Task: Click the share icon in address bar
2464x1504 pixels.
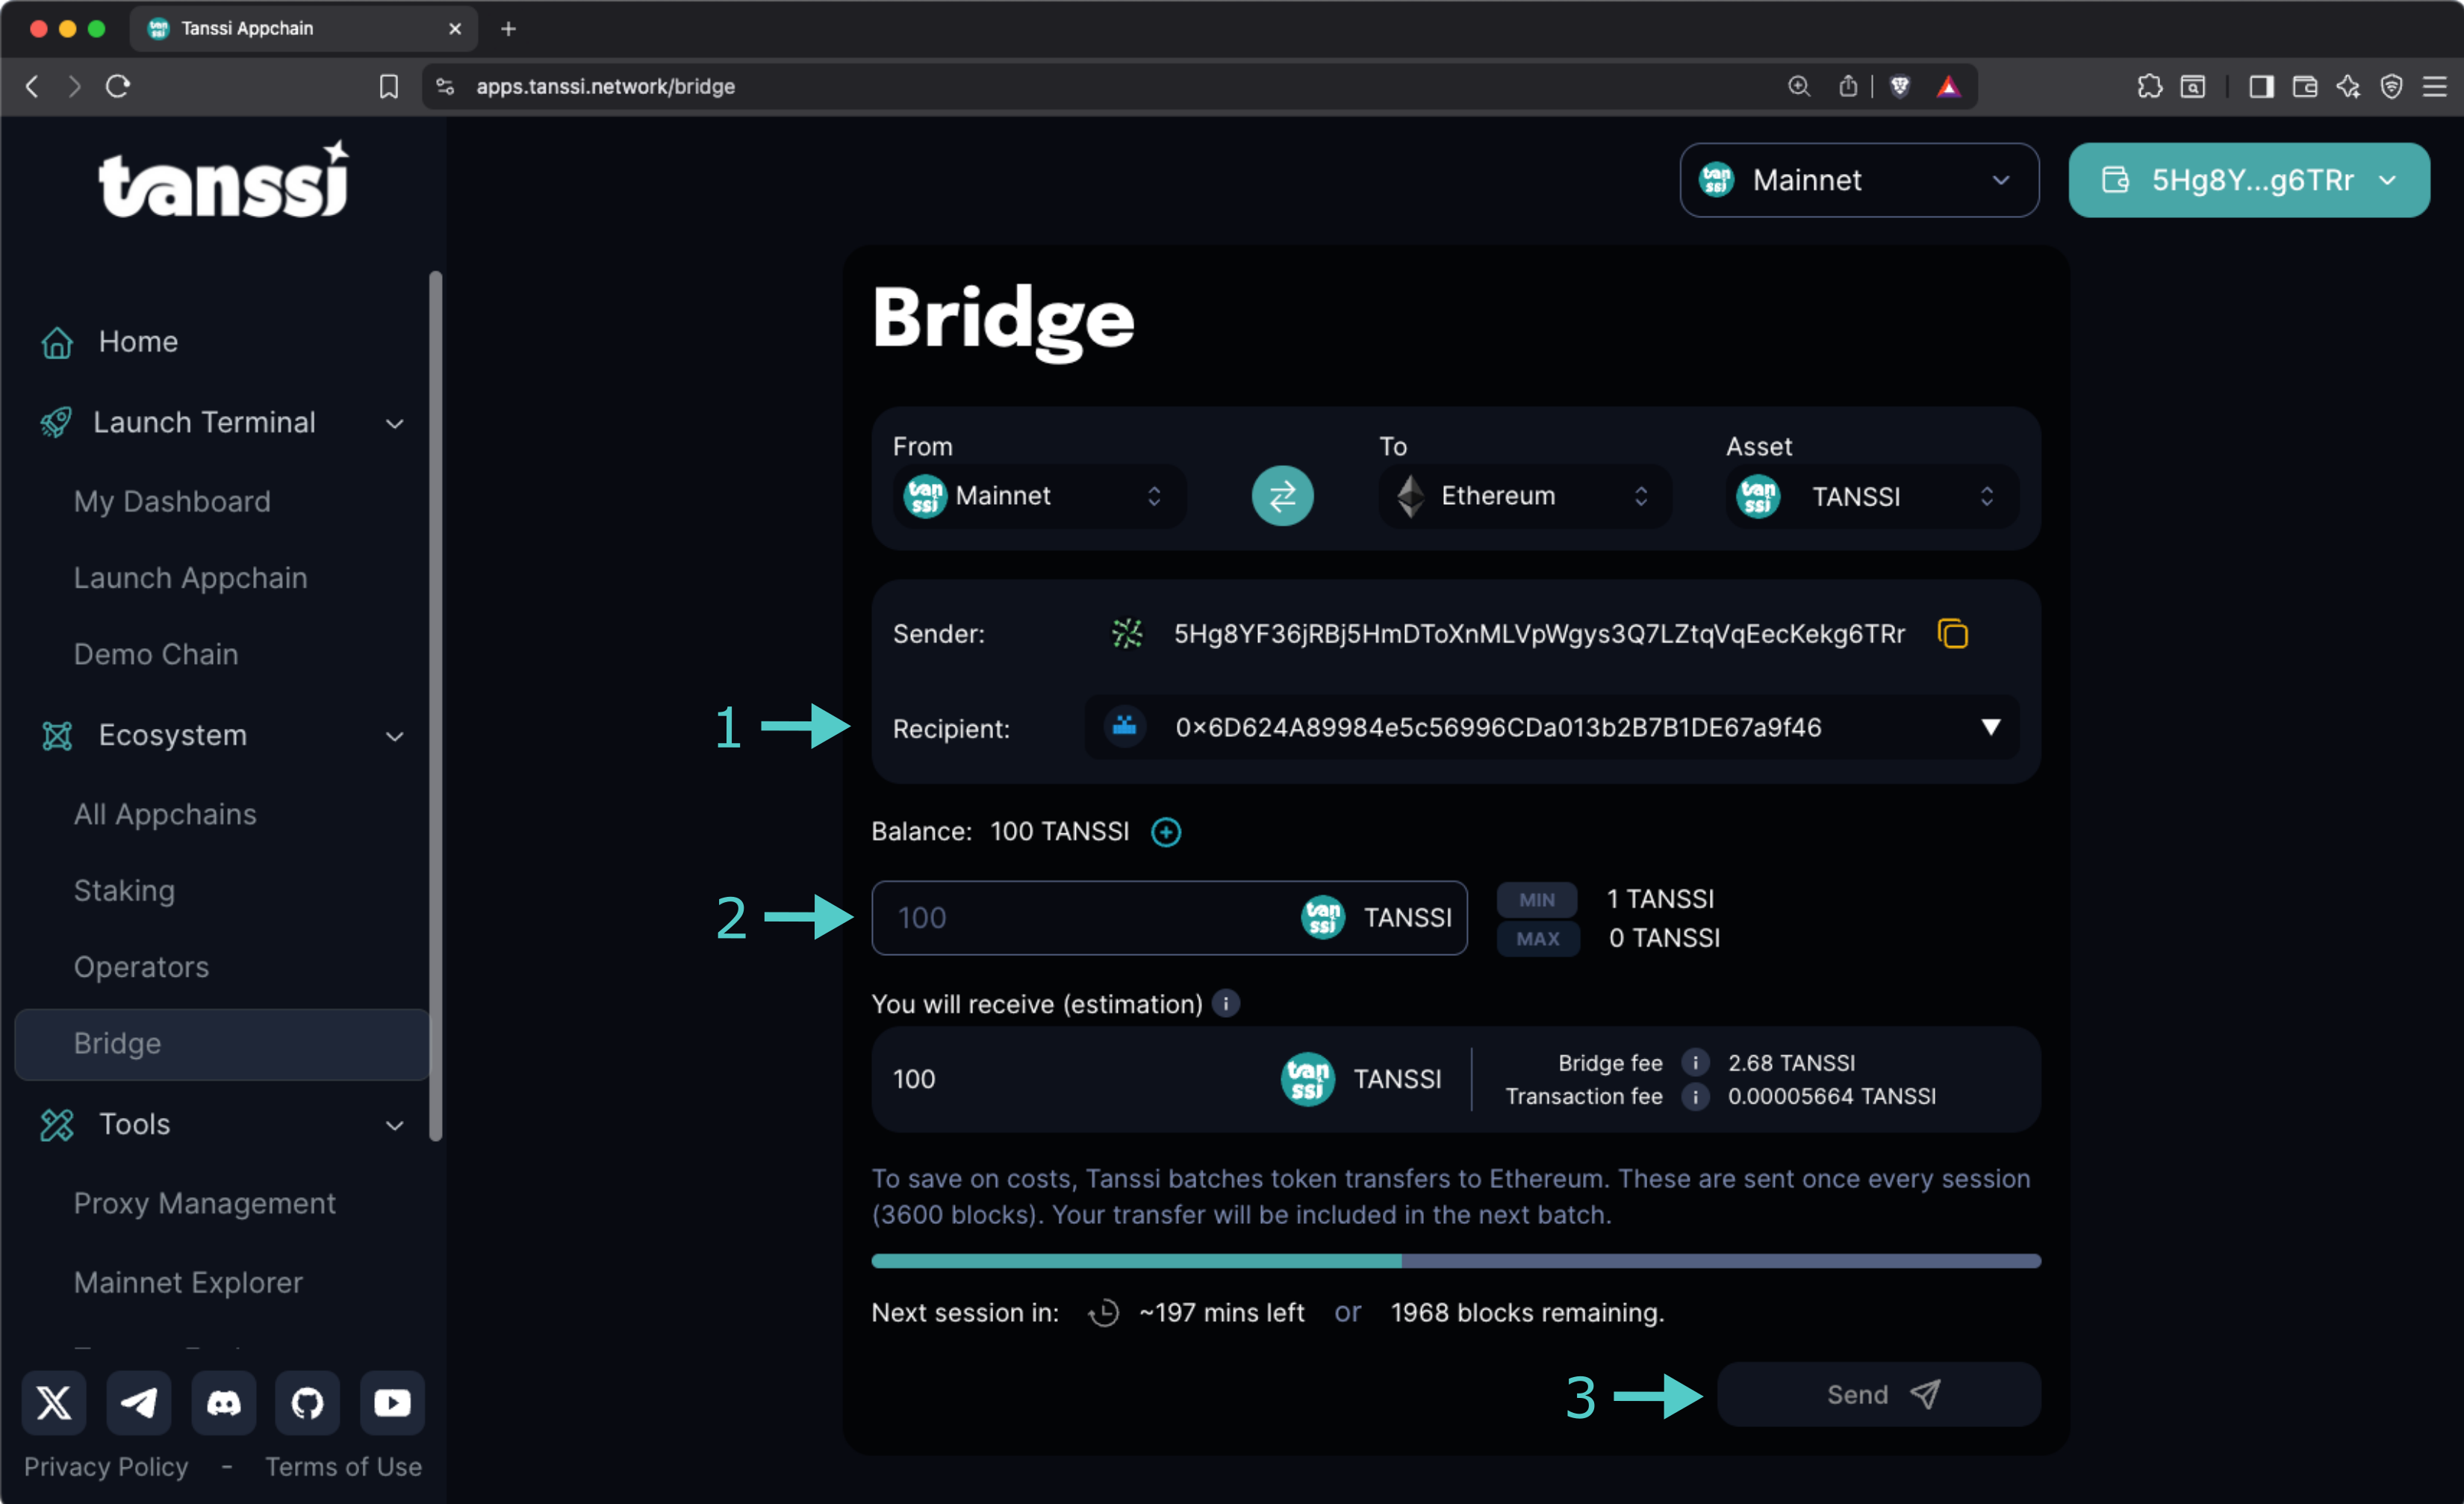Action: (x=1847, y=86)
